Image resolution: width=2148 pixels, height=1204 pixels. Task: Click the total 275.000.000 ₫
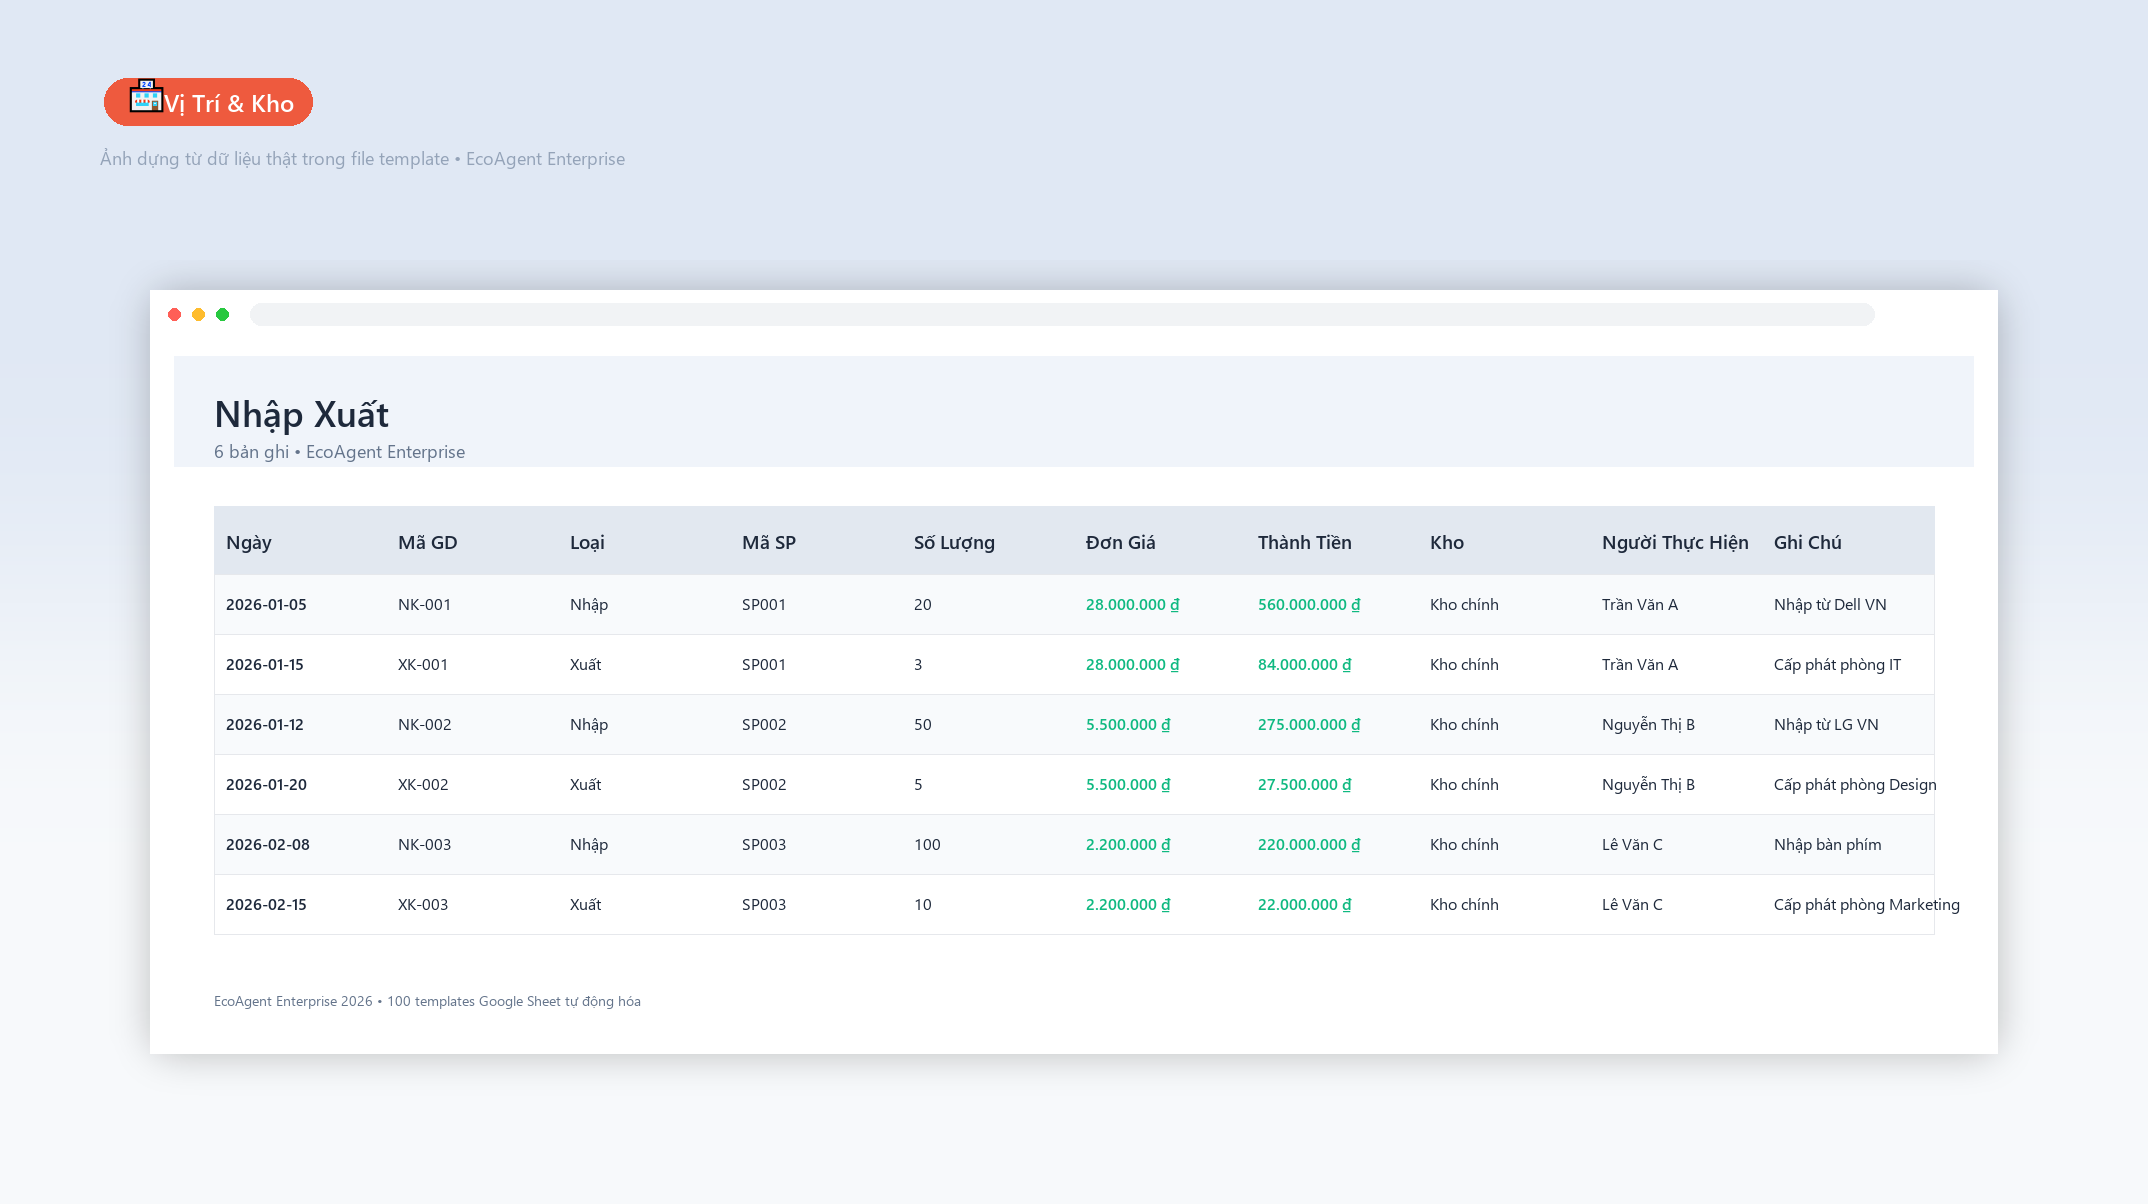point(1309,725)
